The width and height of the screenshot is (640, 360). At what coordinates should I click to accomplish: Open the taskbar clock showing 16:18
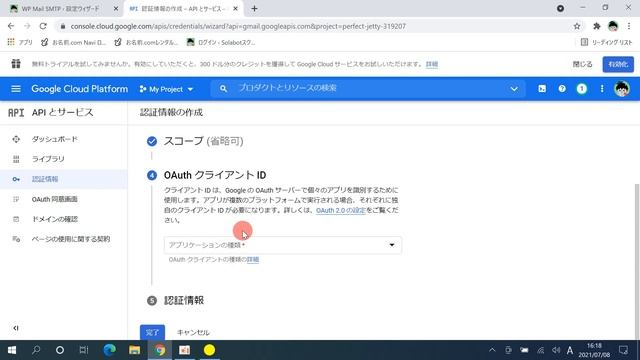tap(594, 350)
